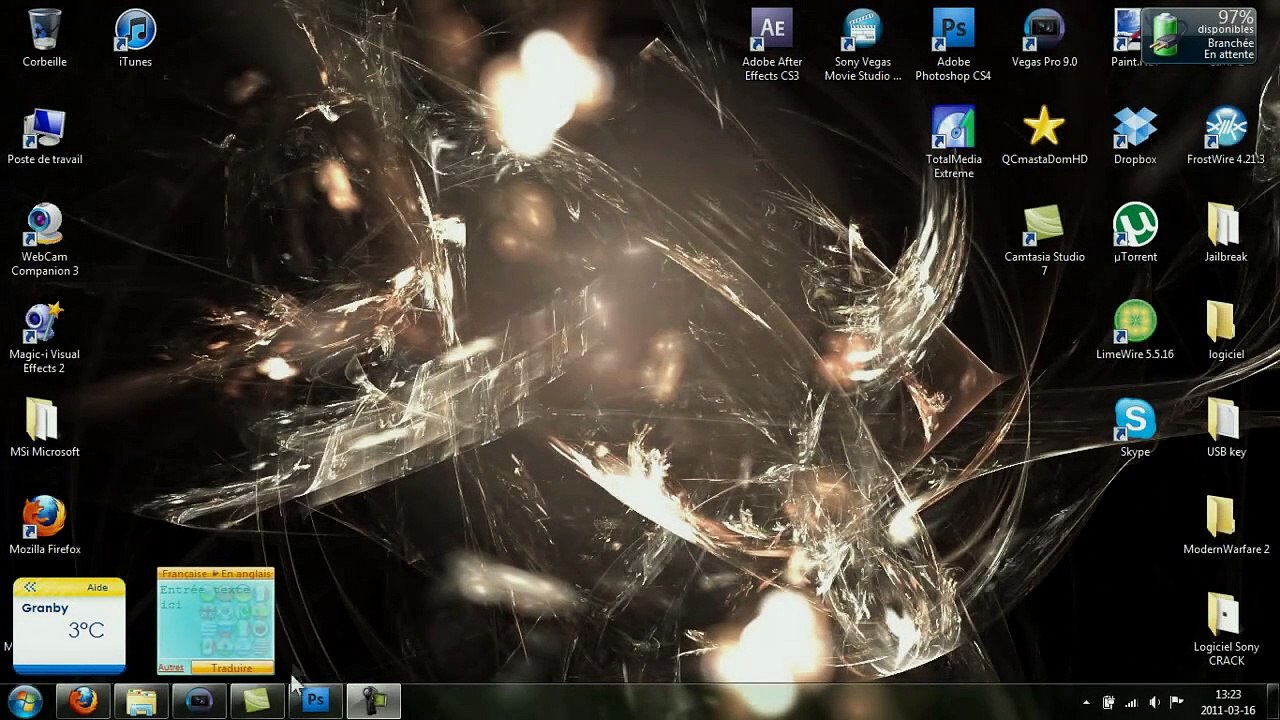Select the LimeWire 5.5.16 shortcut
The height and width of the screenshot is (720, 1280).
1135,330
